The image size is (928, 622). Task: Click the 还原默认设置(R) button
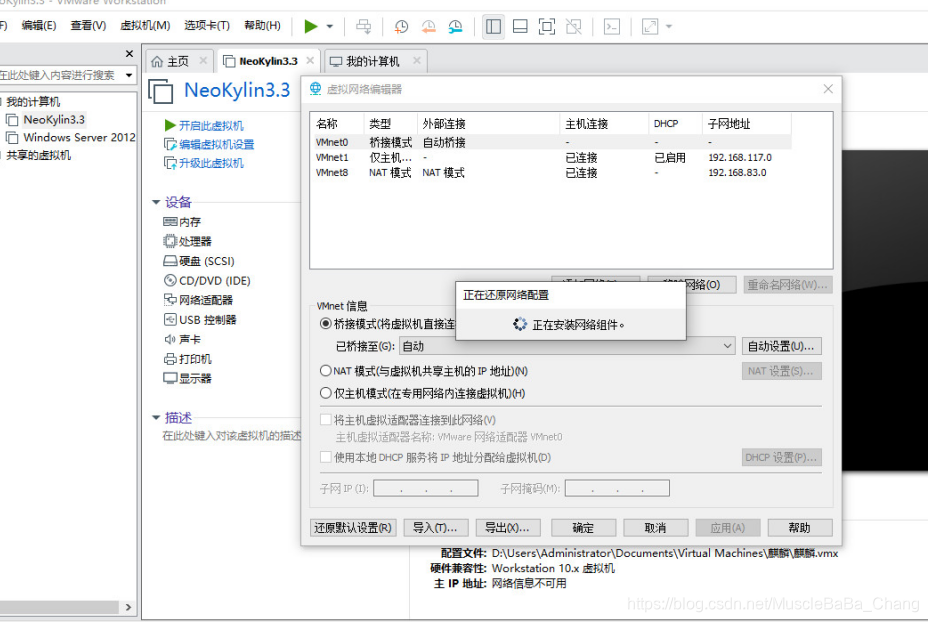click(353, 528)
